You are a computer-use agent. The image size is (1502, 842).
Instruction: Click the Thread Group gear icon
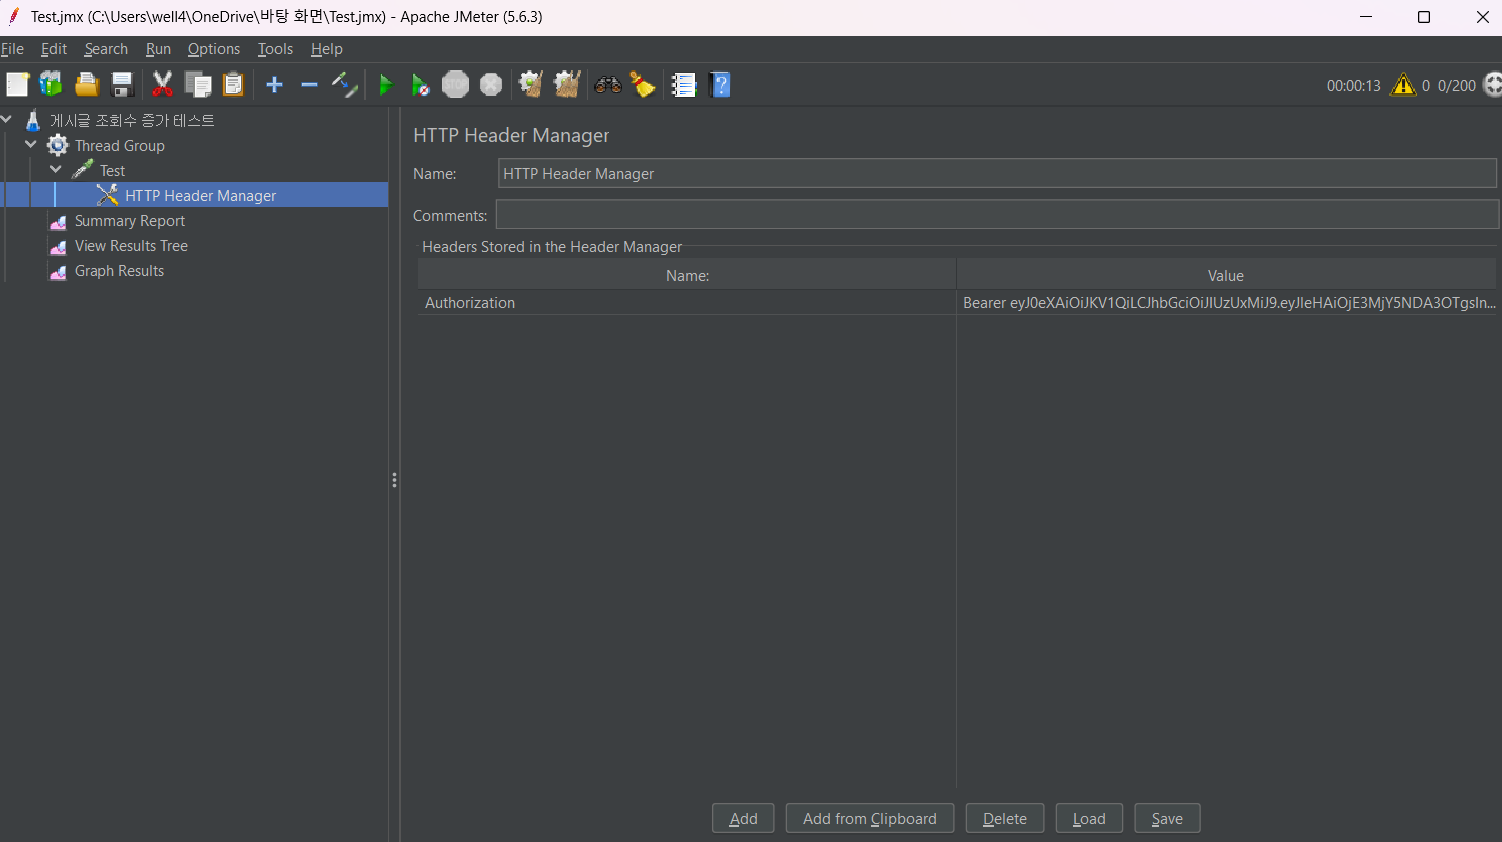(58, 145)
